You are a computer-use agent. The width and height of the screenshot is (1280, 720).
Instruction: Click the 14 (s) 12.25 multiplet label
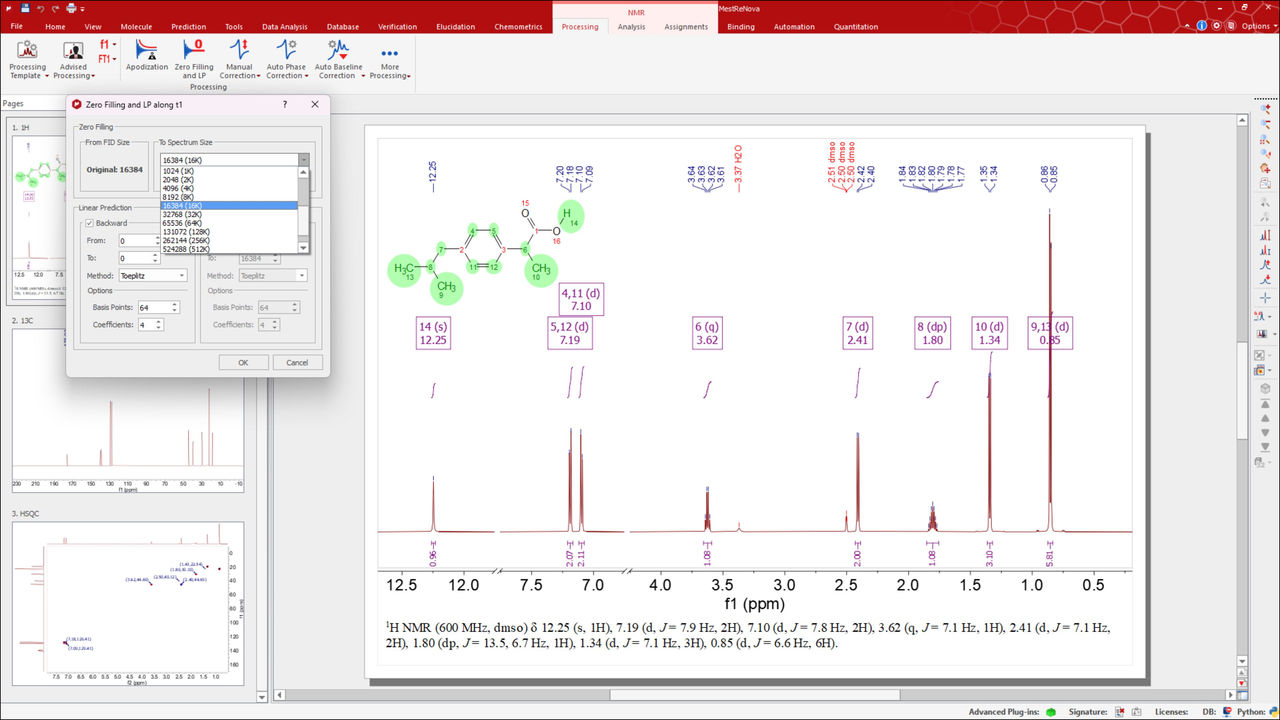433,333
